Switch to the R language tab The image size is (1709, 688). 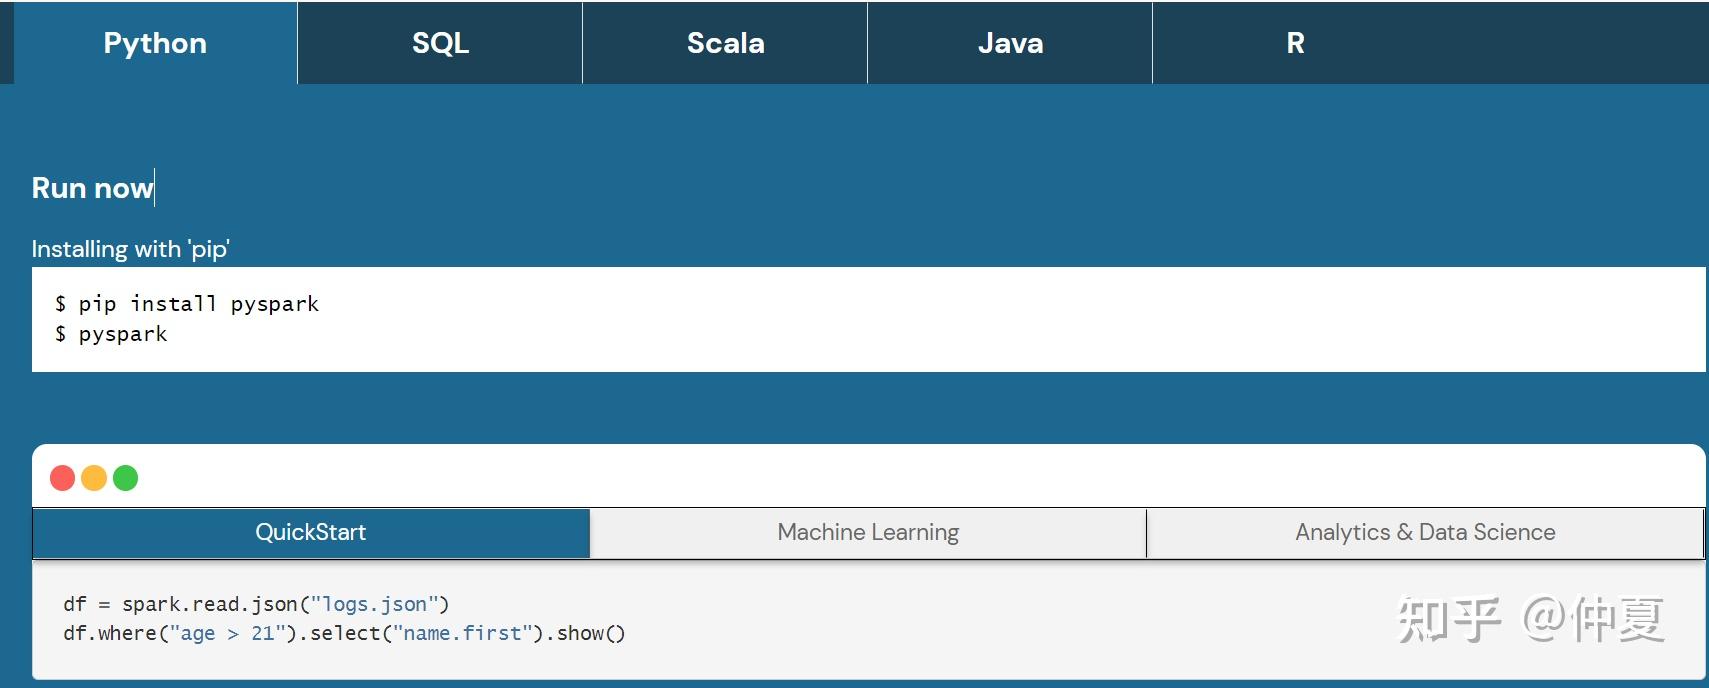click(1295, 43)
